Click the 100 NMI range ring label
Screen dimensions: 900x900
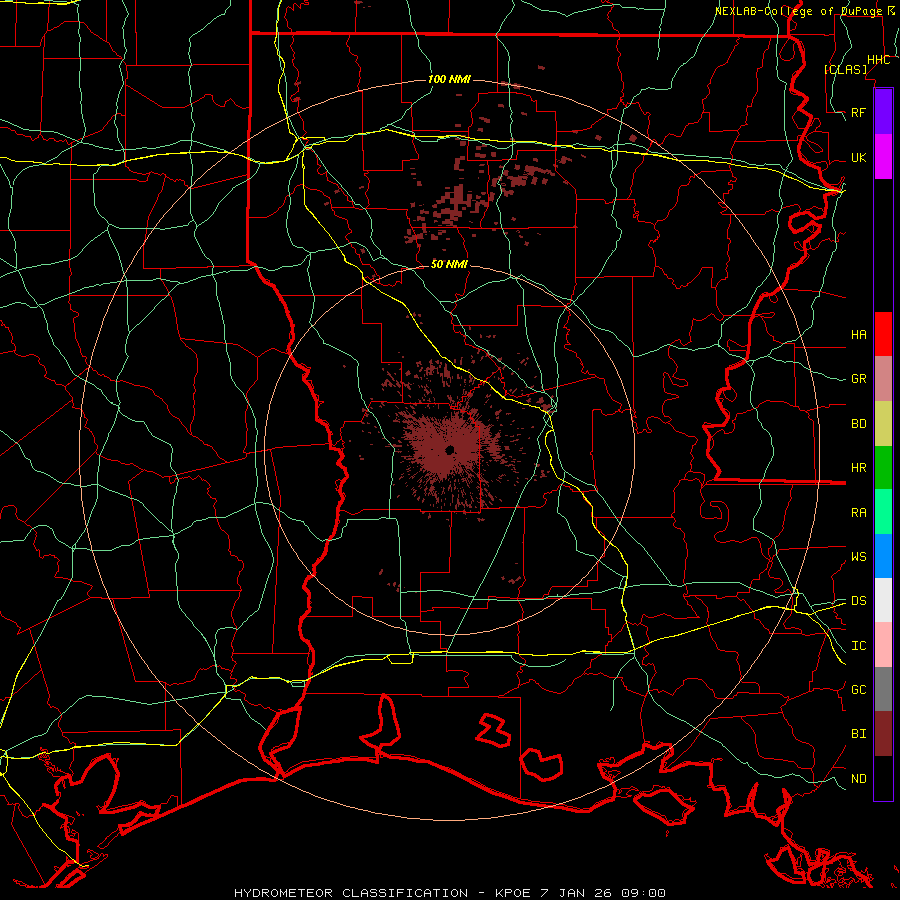coord(449,79)
